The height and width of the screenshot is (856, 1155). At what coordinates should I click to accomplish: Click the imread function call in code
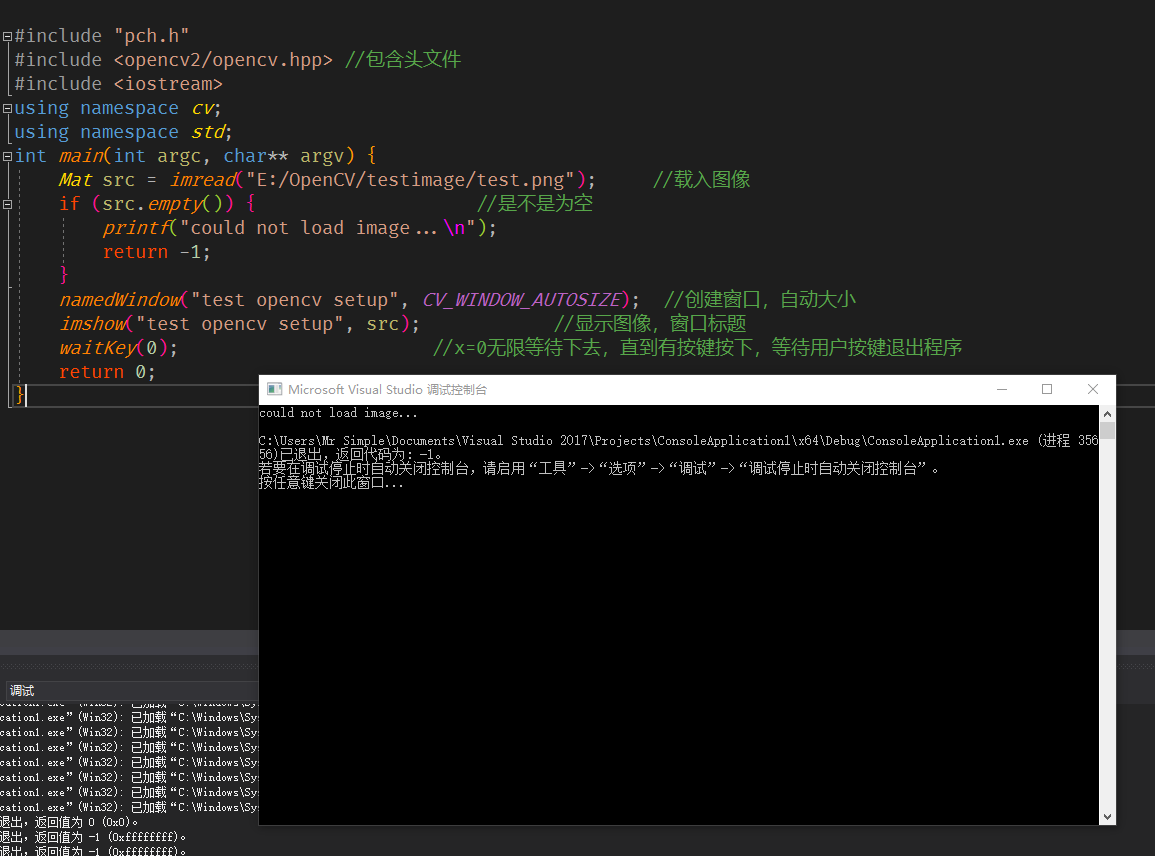point(203,180)
